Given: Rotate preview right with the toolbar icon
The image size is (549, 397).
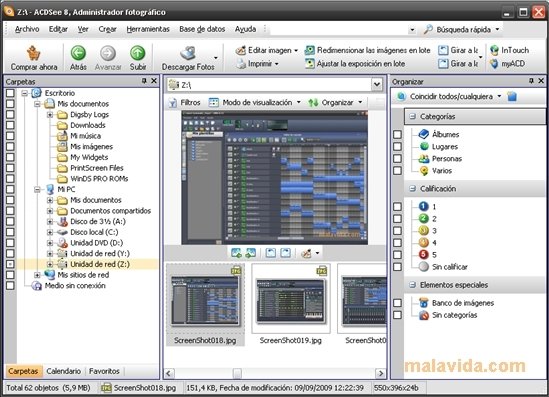Looking at the screenshot, I should pos(285,253).
